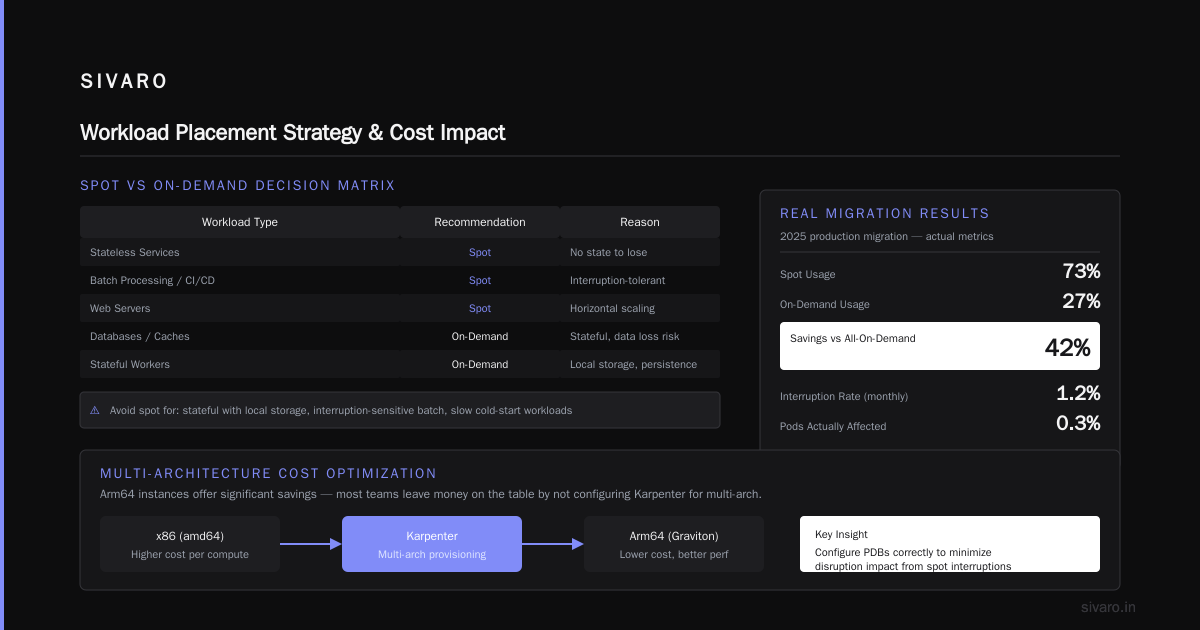Click the '2025 production migration — actual metrics' subtitle
Image resolution: width=1200 pixels, height=630 pixels.
point(887,236)
